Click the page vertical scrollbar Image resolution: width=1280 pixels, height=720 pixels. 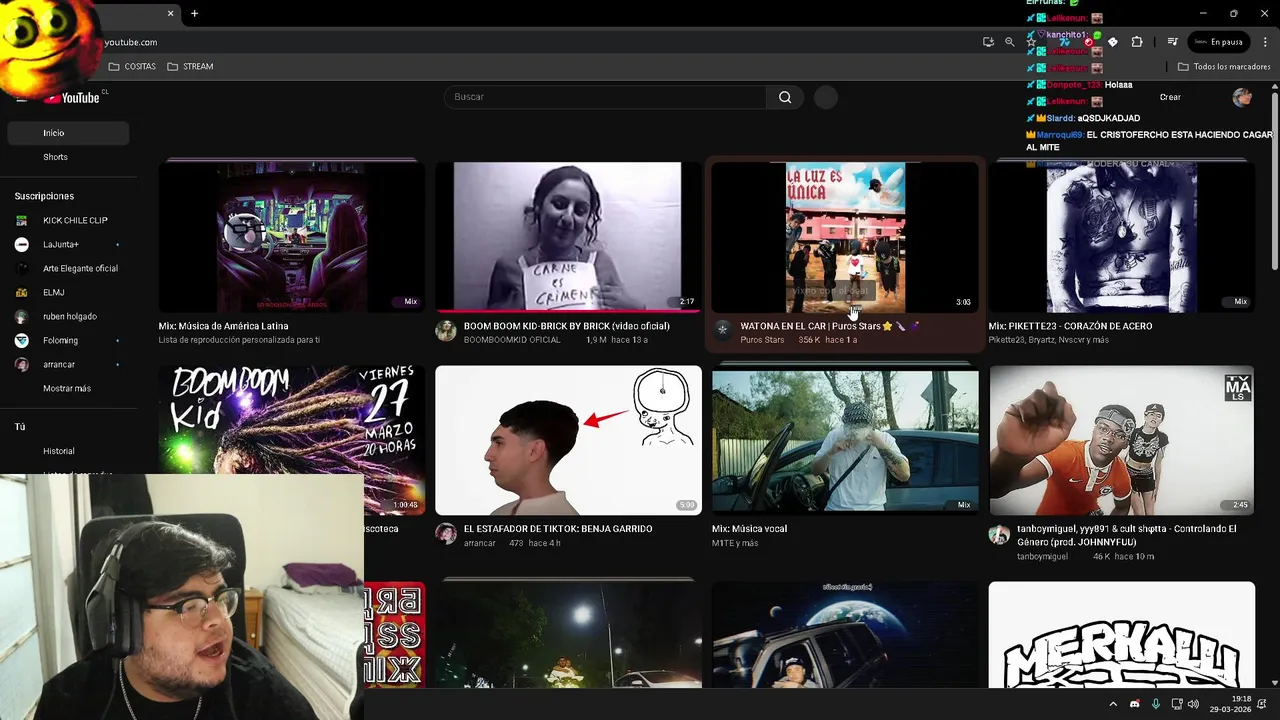tap(1274, 180)
